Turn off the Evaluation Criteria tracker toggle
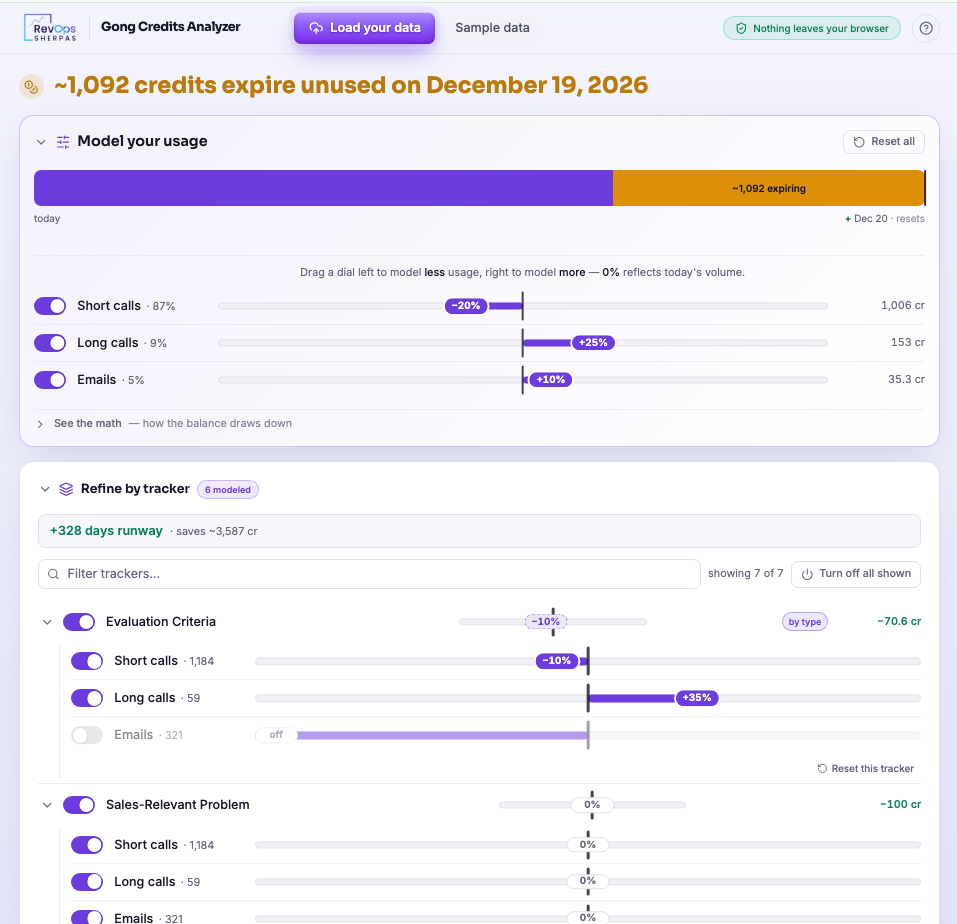Screen dimensions: 957x924 (x=79, y=621)
